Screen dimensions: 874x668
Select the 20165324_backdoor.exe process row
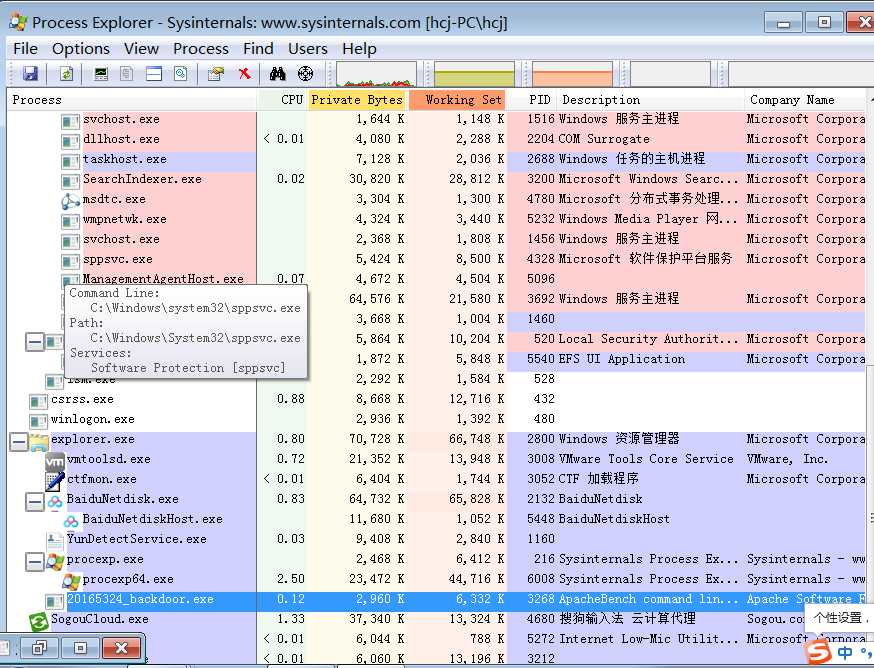(437, 601)
